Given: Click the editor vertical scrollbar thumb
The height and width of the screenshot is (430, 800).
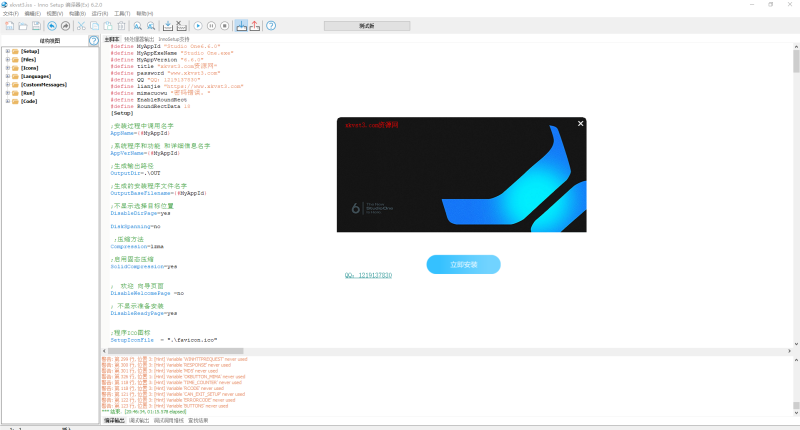Looking at the screenshot, I should tap(796, 62).
